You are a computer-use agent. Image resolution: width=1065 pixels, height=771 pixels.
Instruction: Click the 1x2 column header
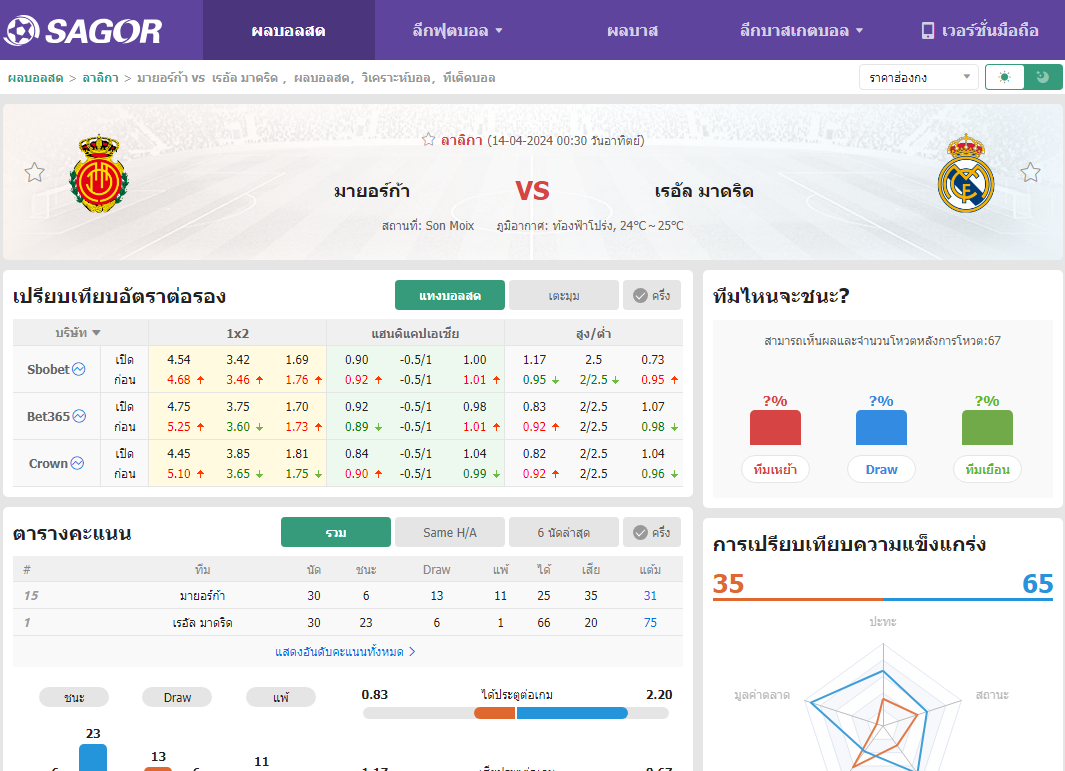pyautogui.click(x=238, y=333)
